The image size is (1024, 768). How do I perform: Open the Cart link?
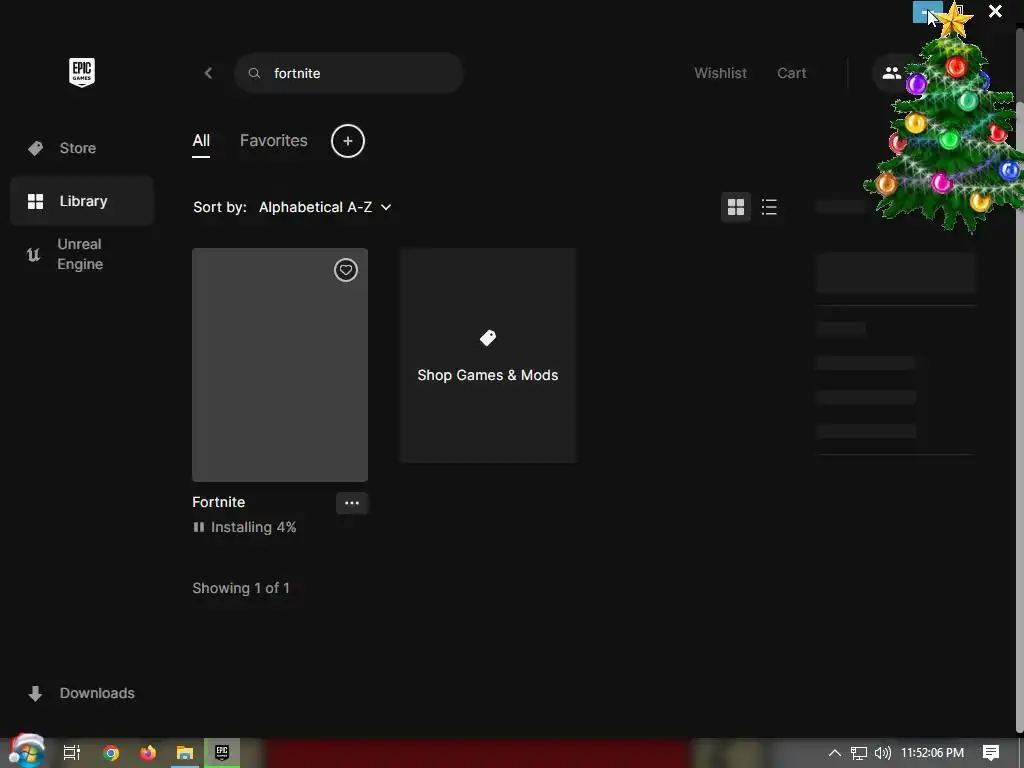(x=792, y=73)
